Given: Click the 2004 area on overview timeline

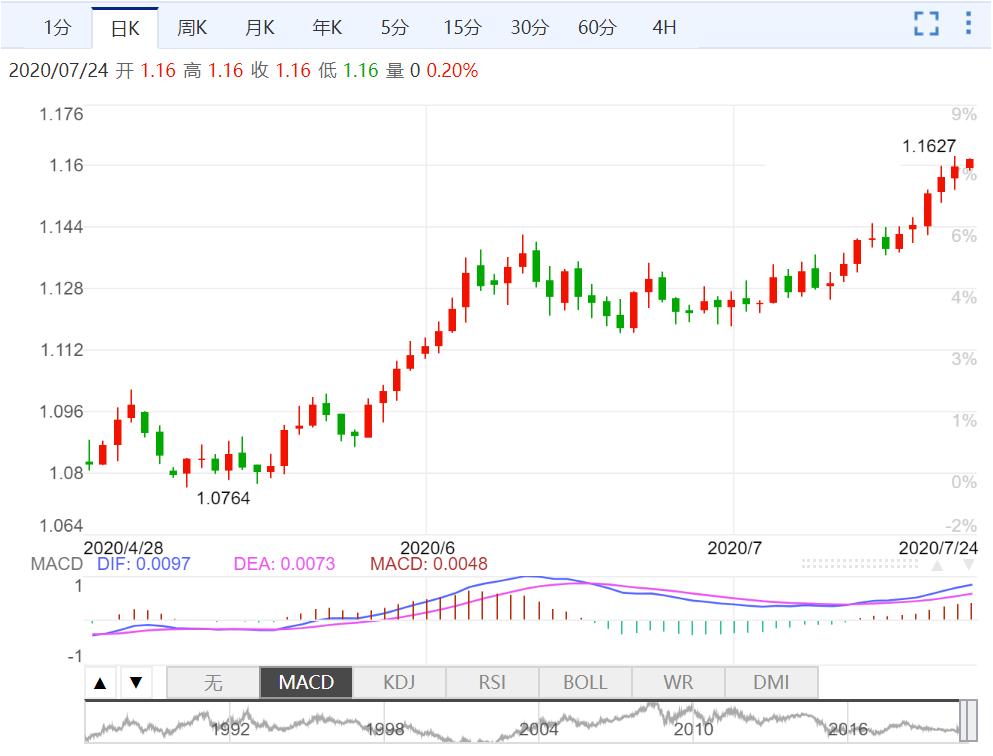Looking at the screenshot, I should (538, 728).
